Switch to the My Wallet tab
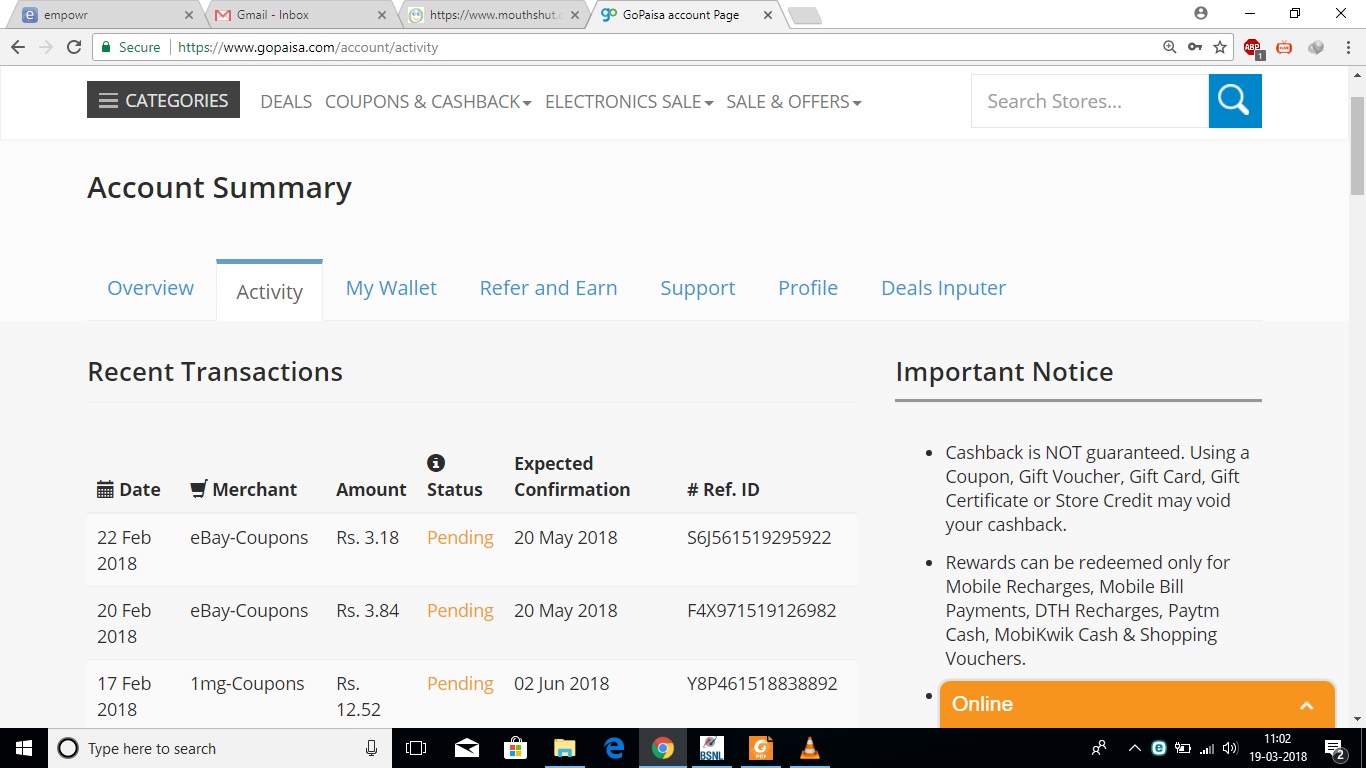This screenshot has height=768, width=1366. (x=391, y=288)
